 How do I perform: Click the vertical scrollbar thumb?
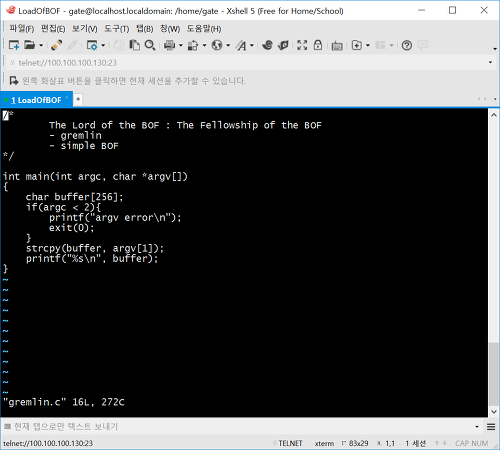[x=494, y=373]
